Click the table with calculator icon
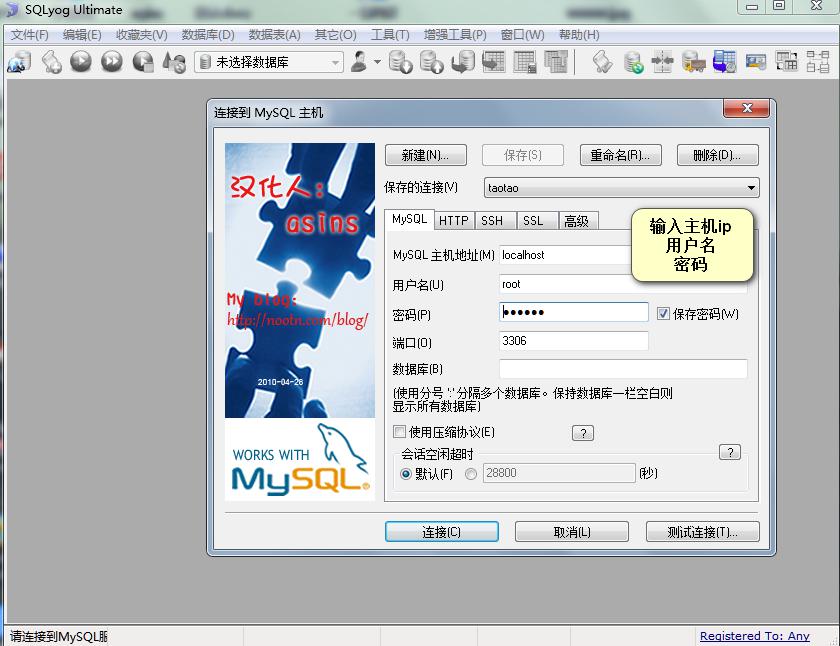Screen dimensions: 840x646 coord(524,62)
